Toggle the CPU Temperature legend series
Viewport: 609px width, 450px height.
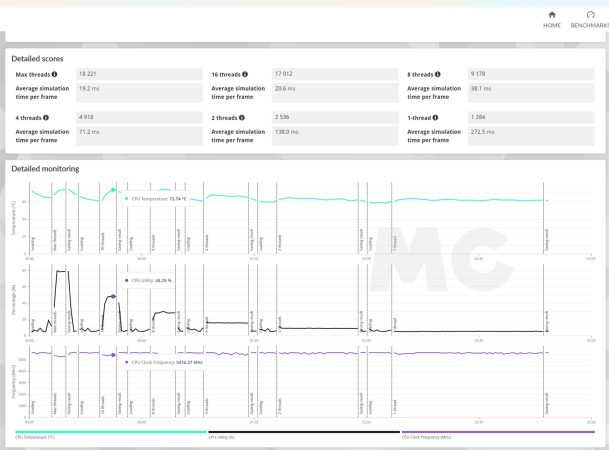point(34,437)
